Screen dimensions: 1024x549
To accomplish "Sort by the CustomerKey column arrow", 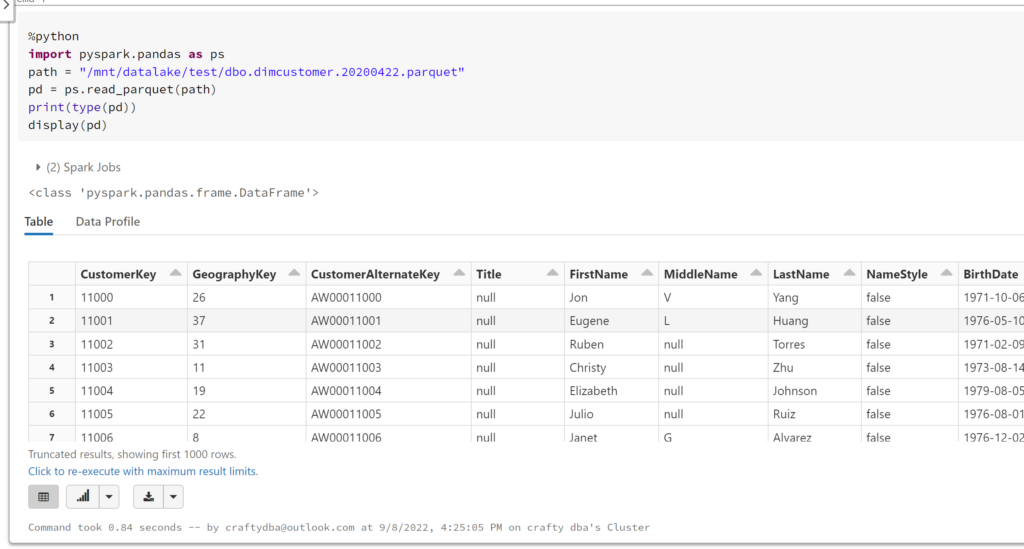I will click(176, 273).
